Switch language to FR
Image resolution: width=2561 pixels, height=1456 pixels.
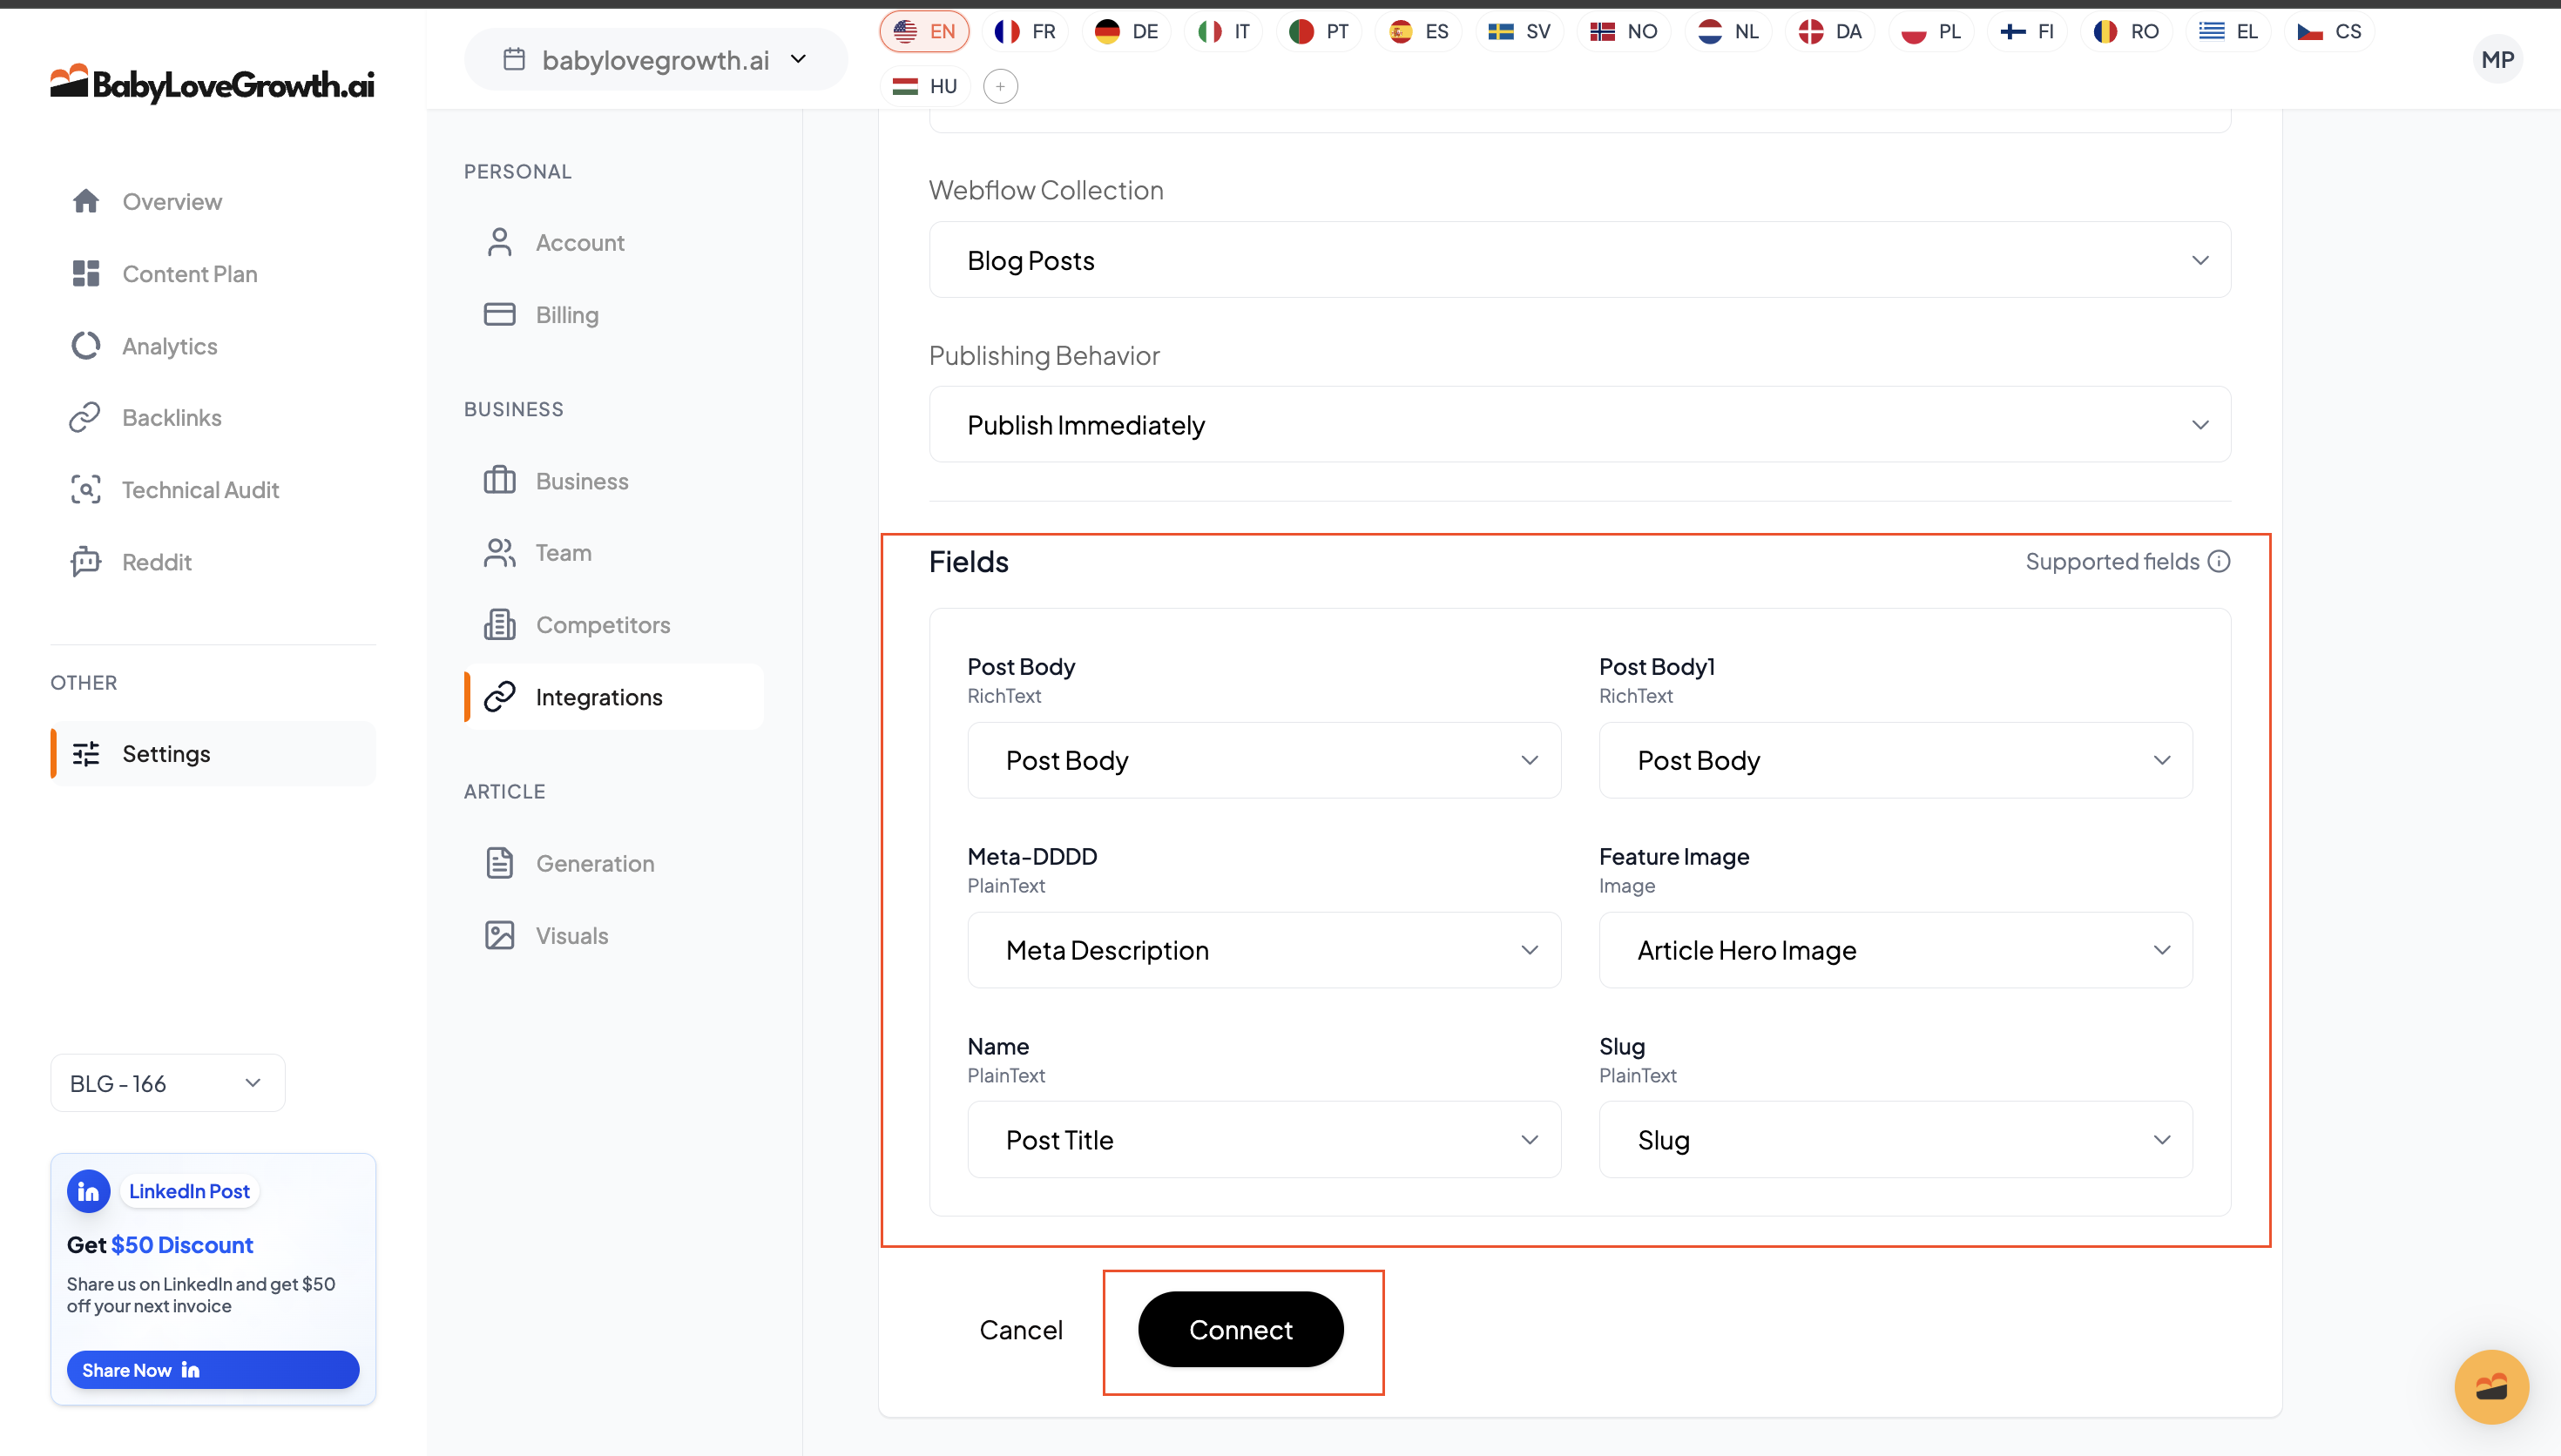point(1025,31)
